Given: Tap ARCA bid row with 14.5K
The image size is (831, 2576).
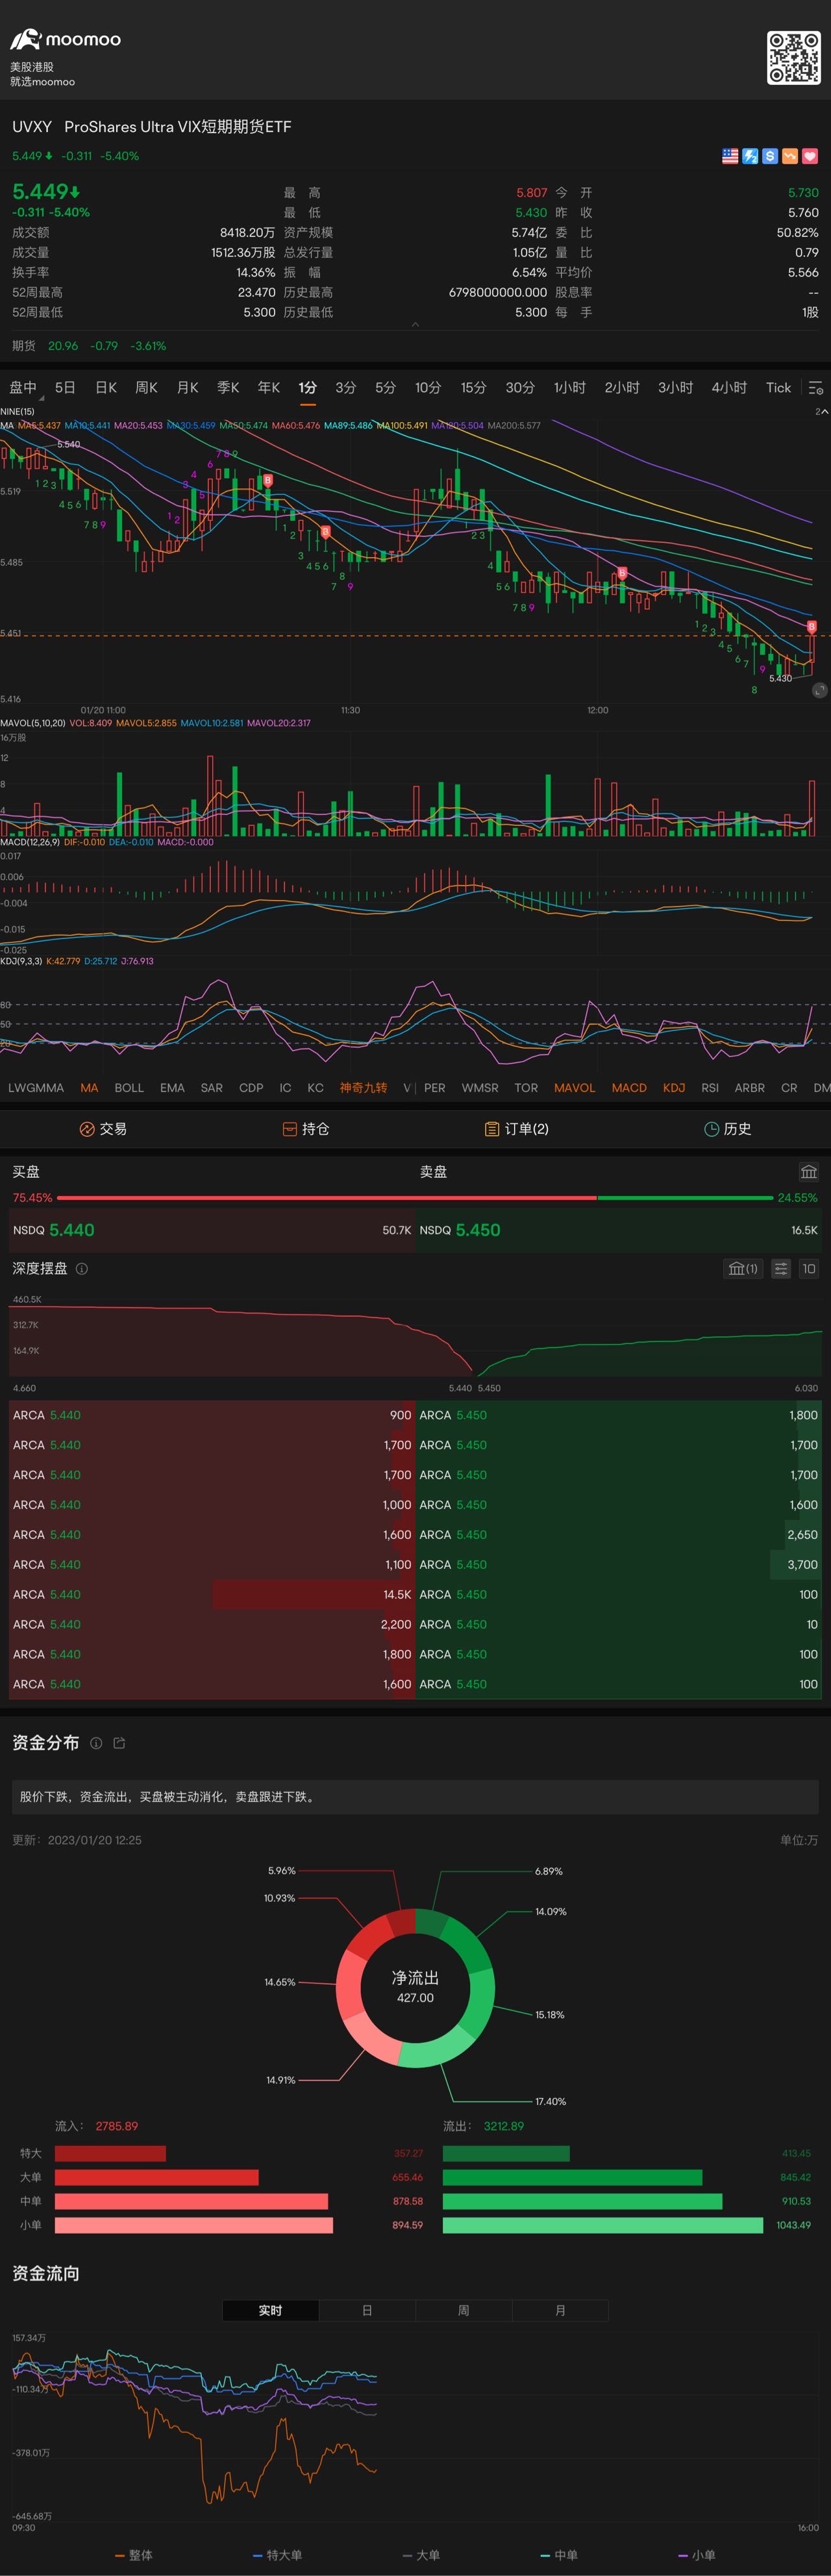Looking at the screenshot, I should (x=211, y=1594).
